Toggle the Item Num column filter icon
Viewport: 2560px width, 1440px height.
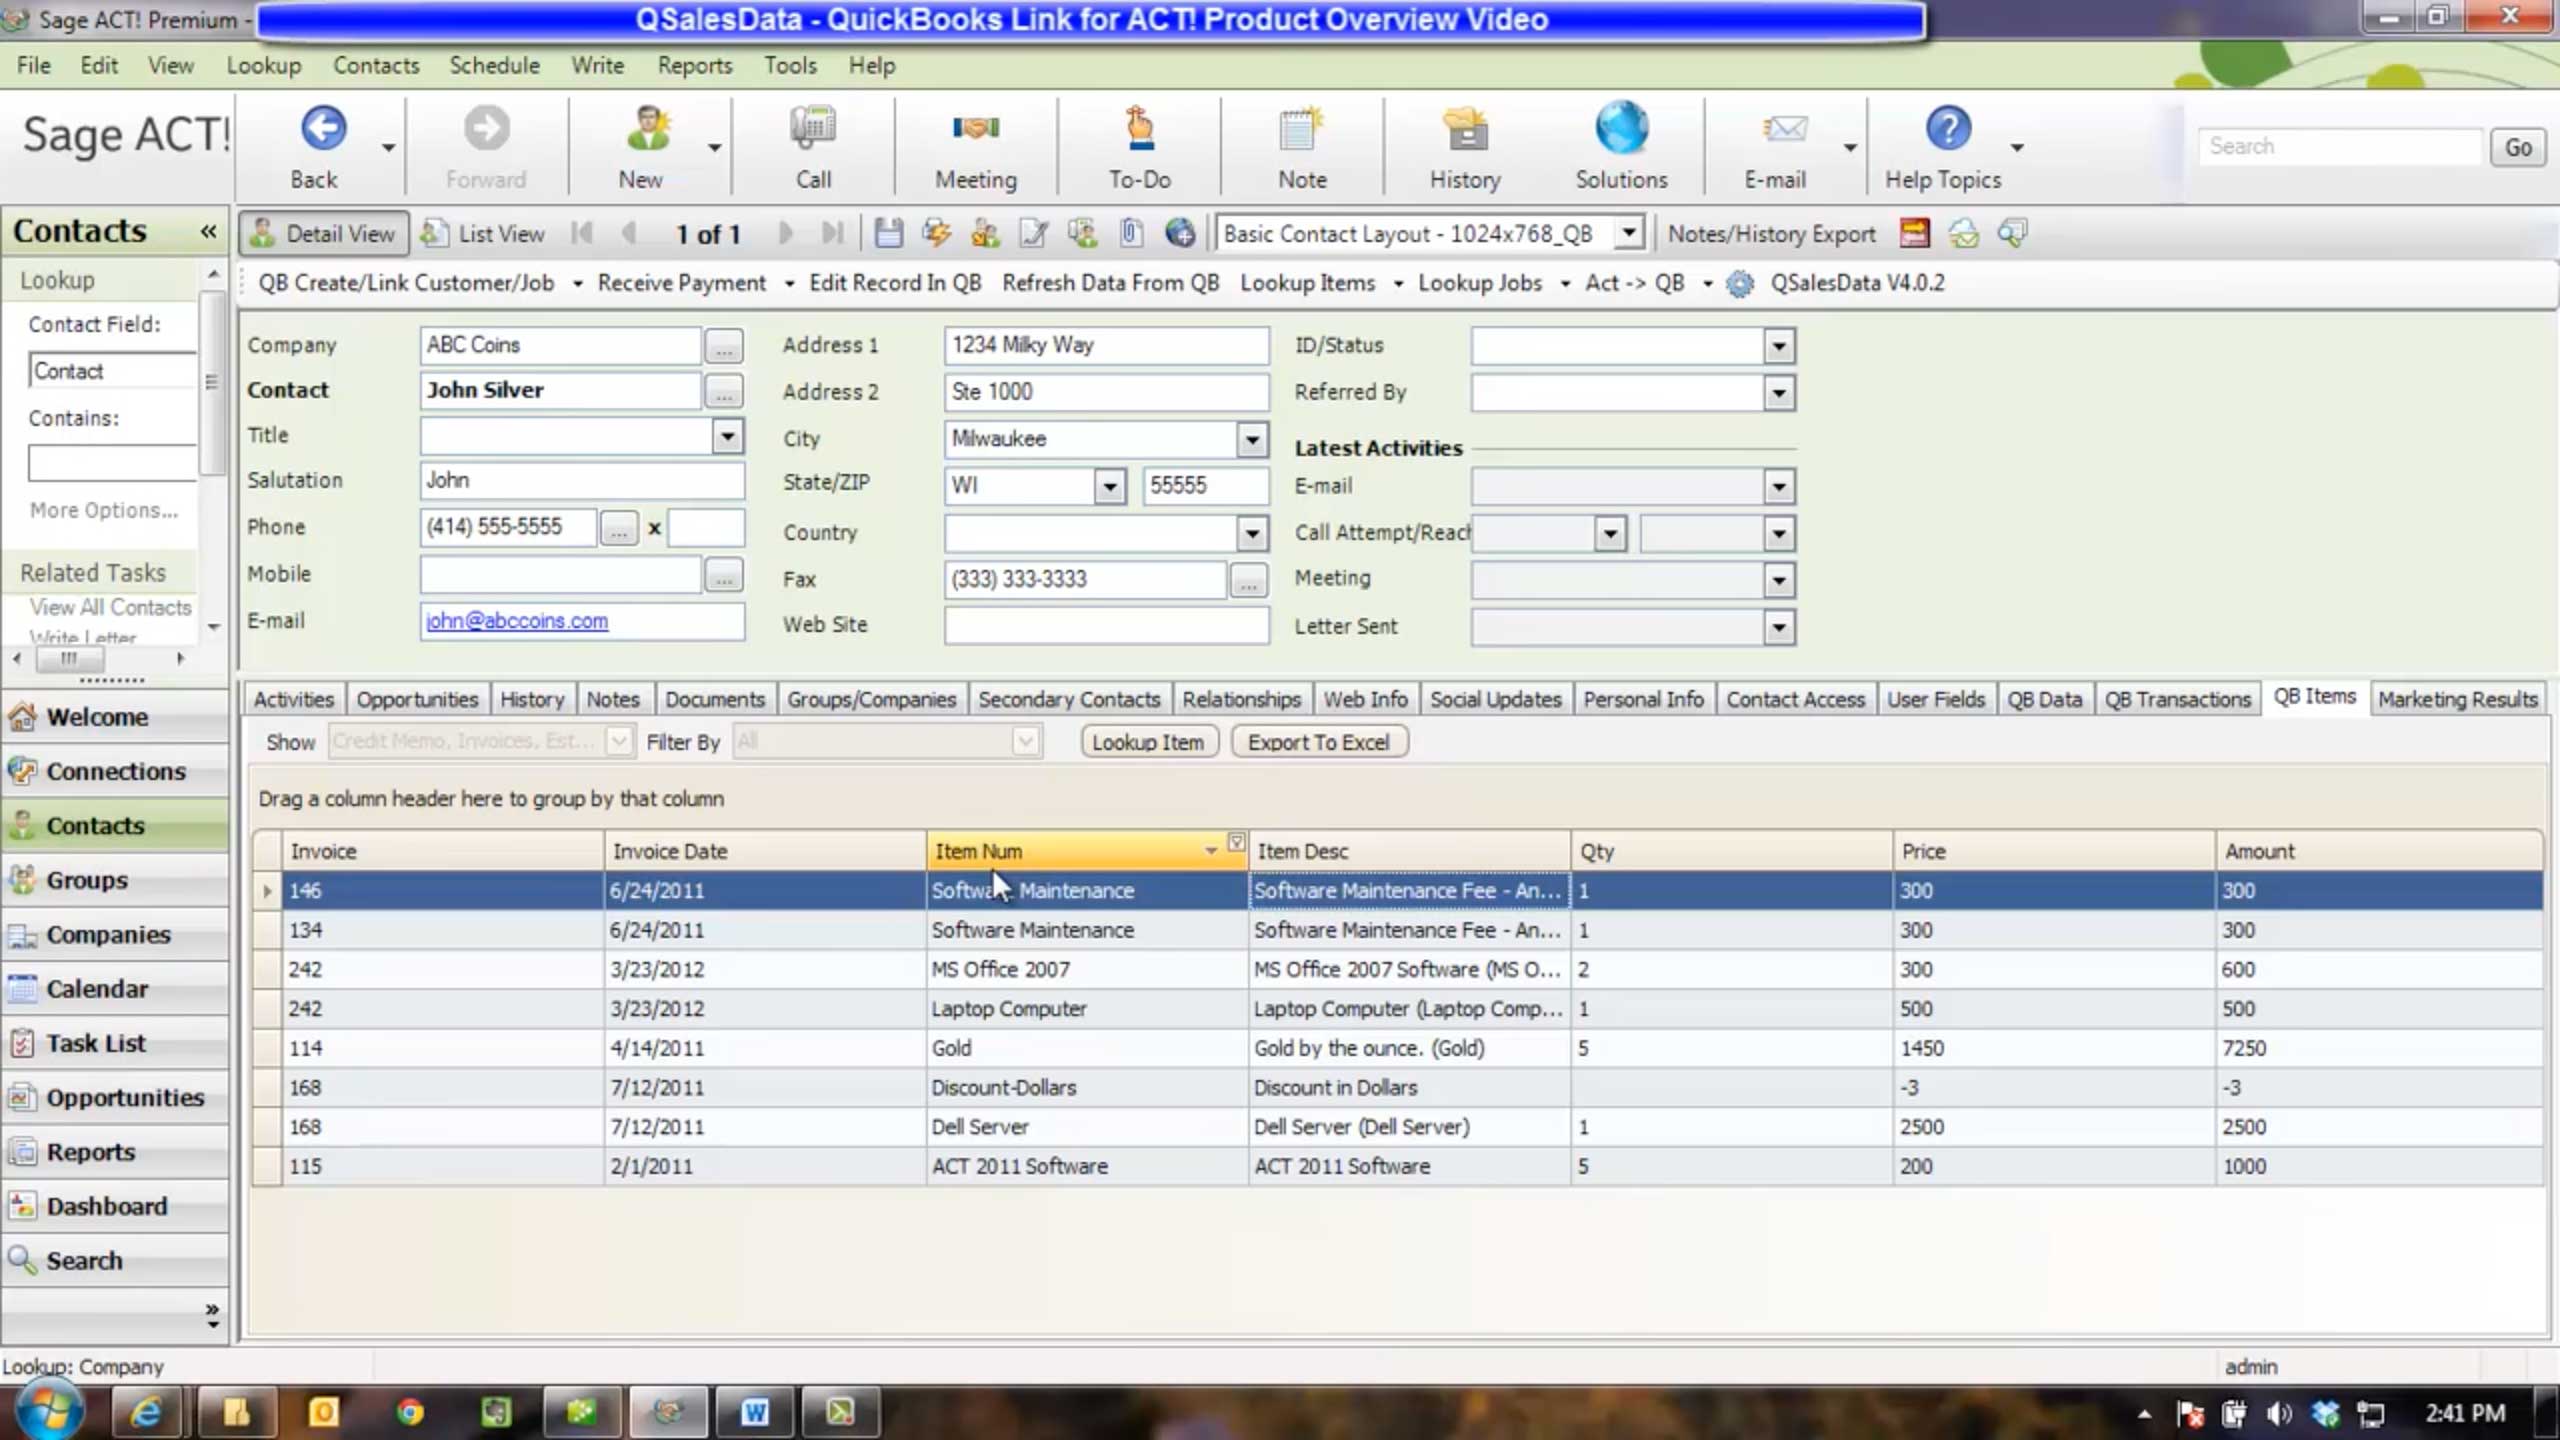click(1236, 842)
